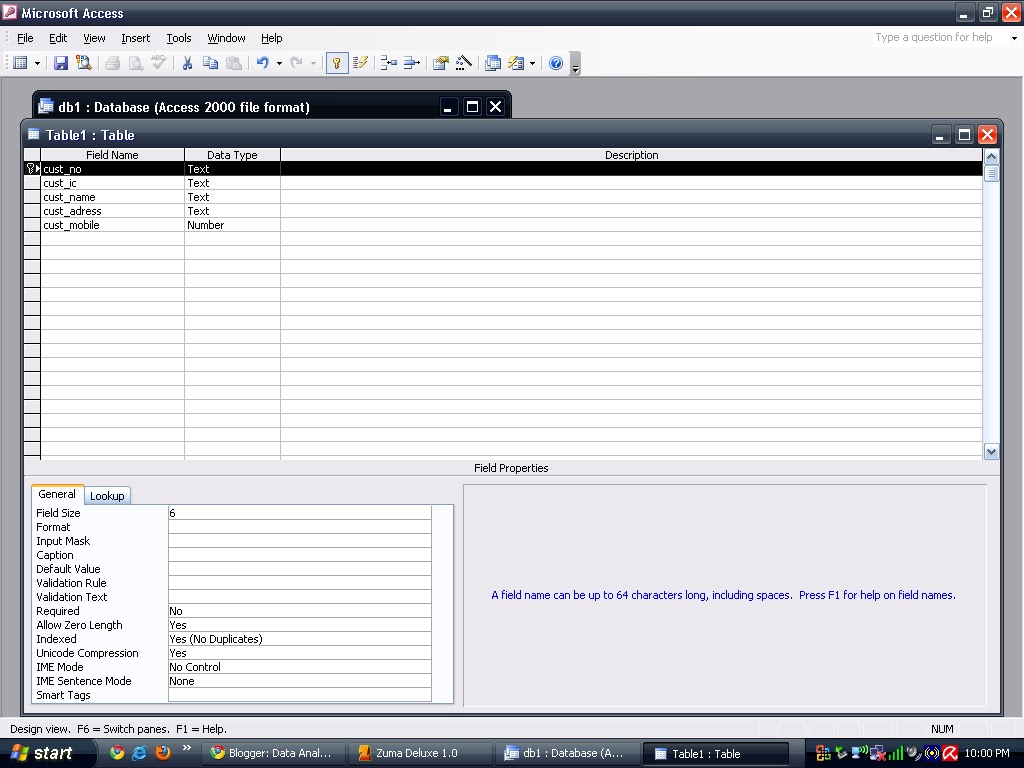Click the IME Mode value No Control
This screenshot has width=1024, height=768.
pos(300,667)
